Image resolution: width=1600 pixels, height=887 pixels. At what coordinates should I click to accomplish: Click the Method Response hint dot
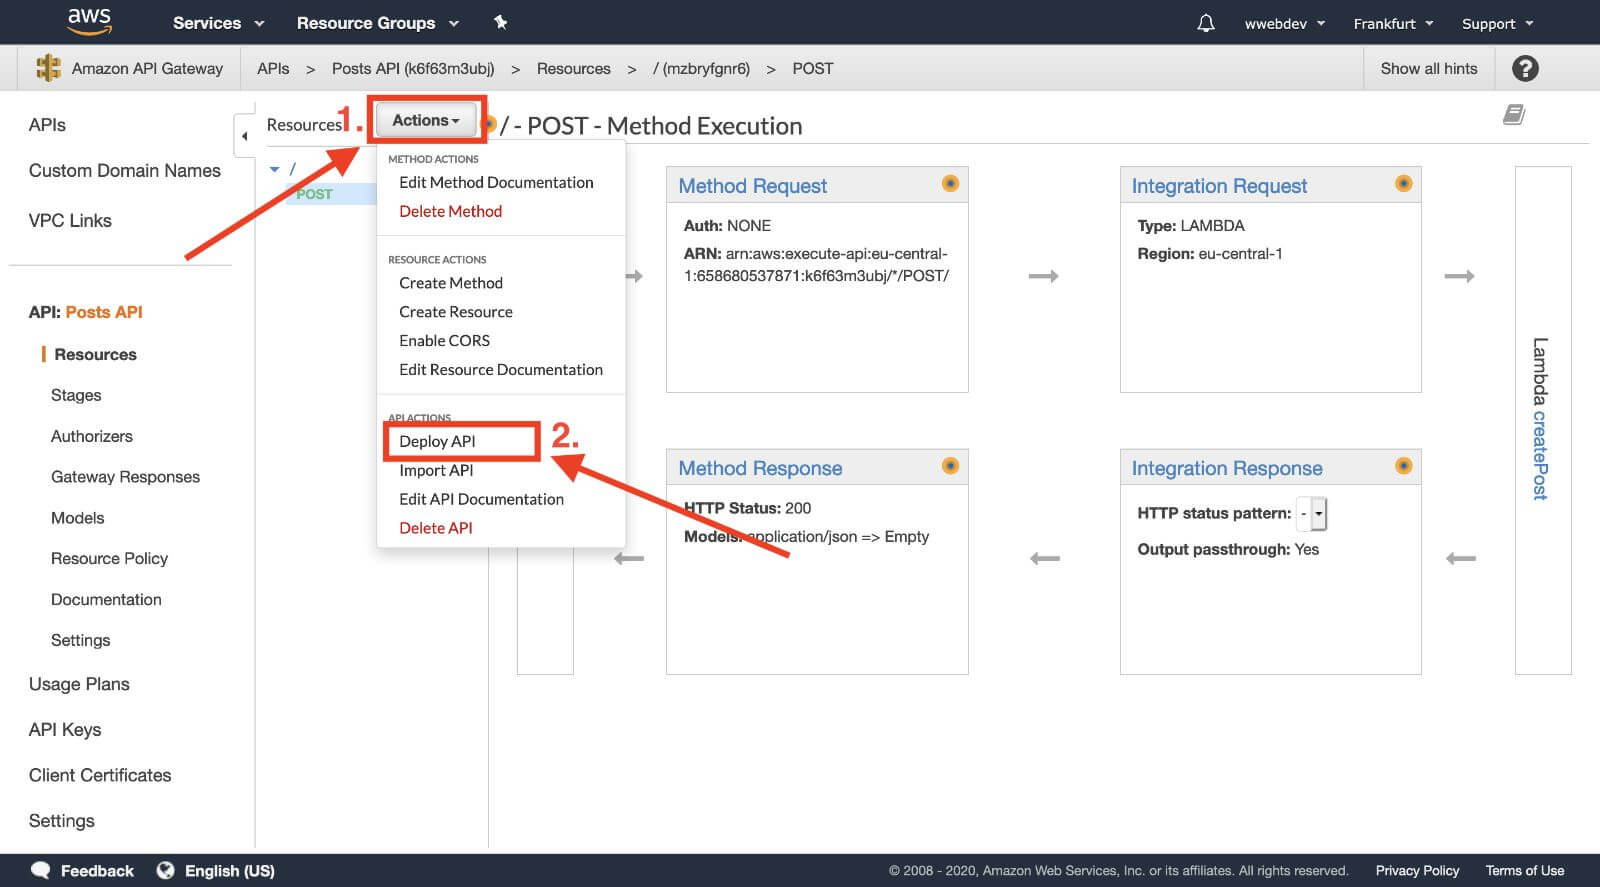tap(950, 465)
